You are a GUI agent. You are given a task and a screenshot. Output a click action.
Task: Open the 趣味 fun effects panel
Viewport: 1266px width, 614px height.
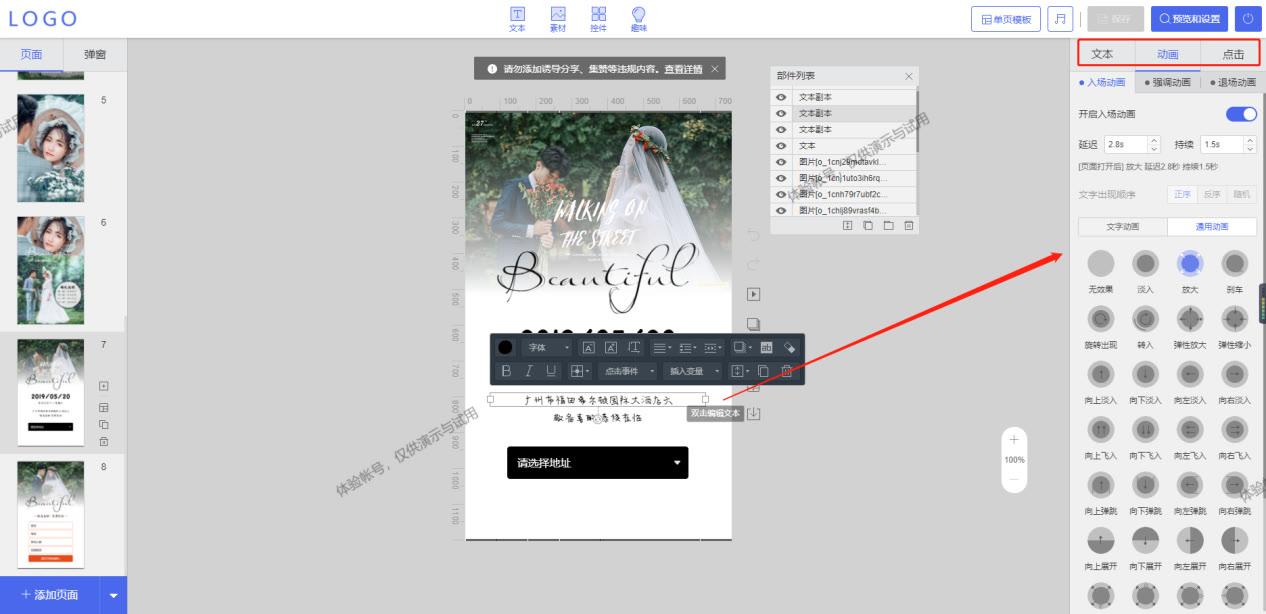click(637, 18)
